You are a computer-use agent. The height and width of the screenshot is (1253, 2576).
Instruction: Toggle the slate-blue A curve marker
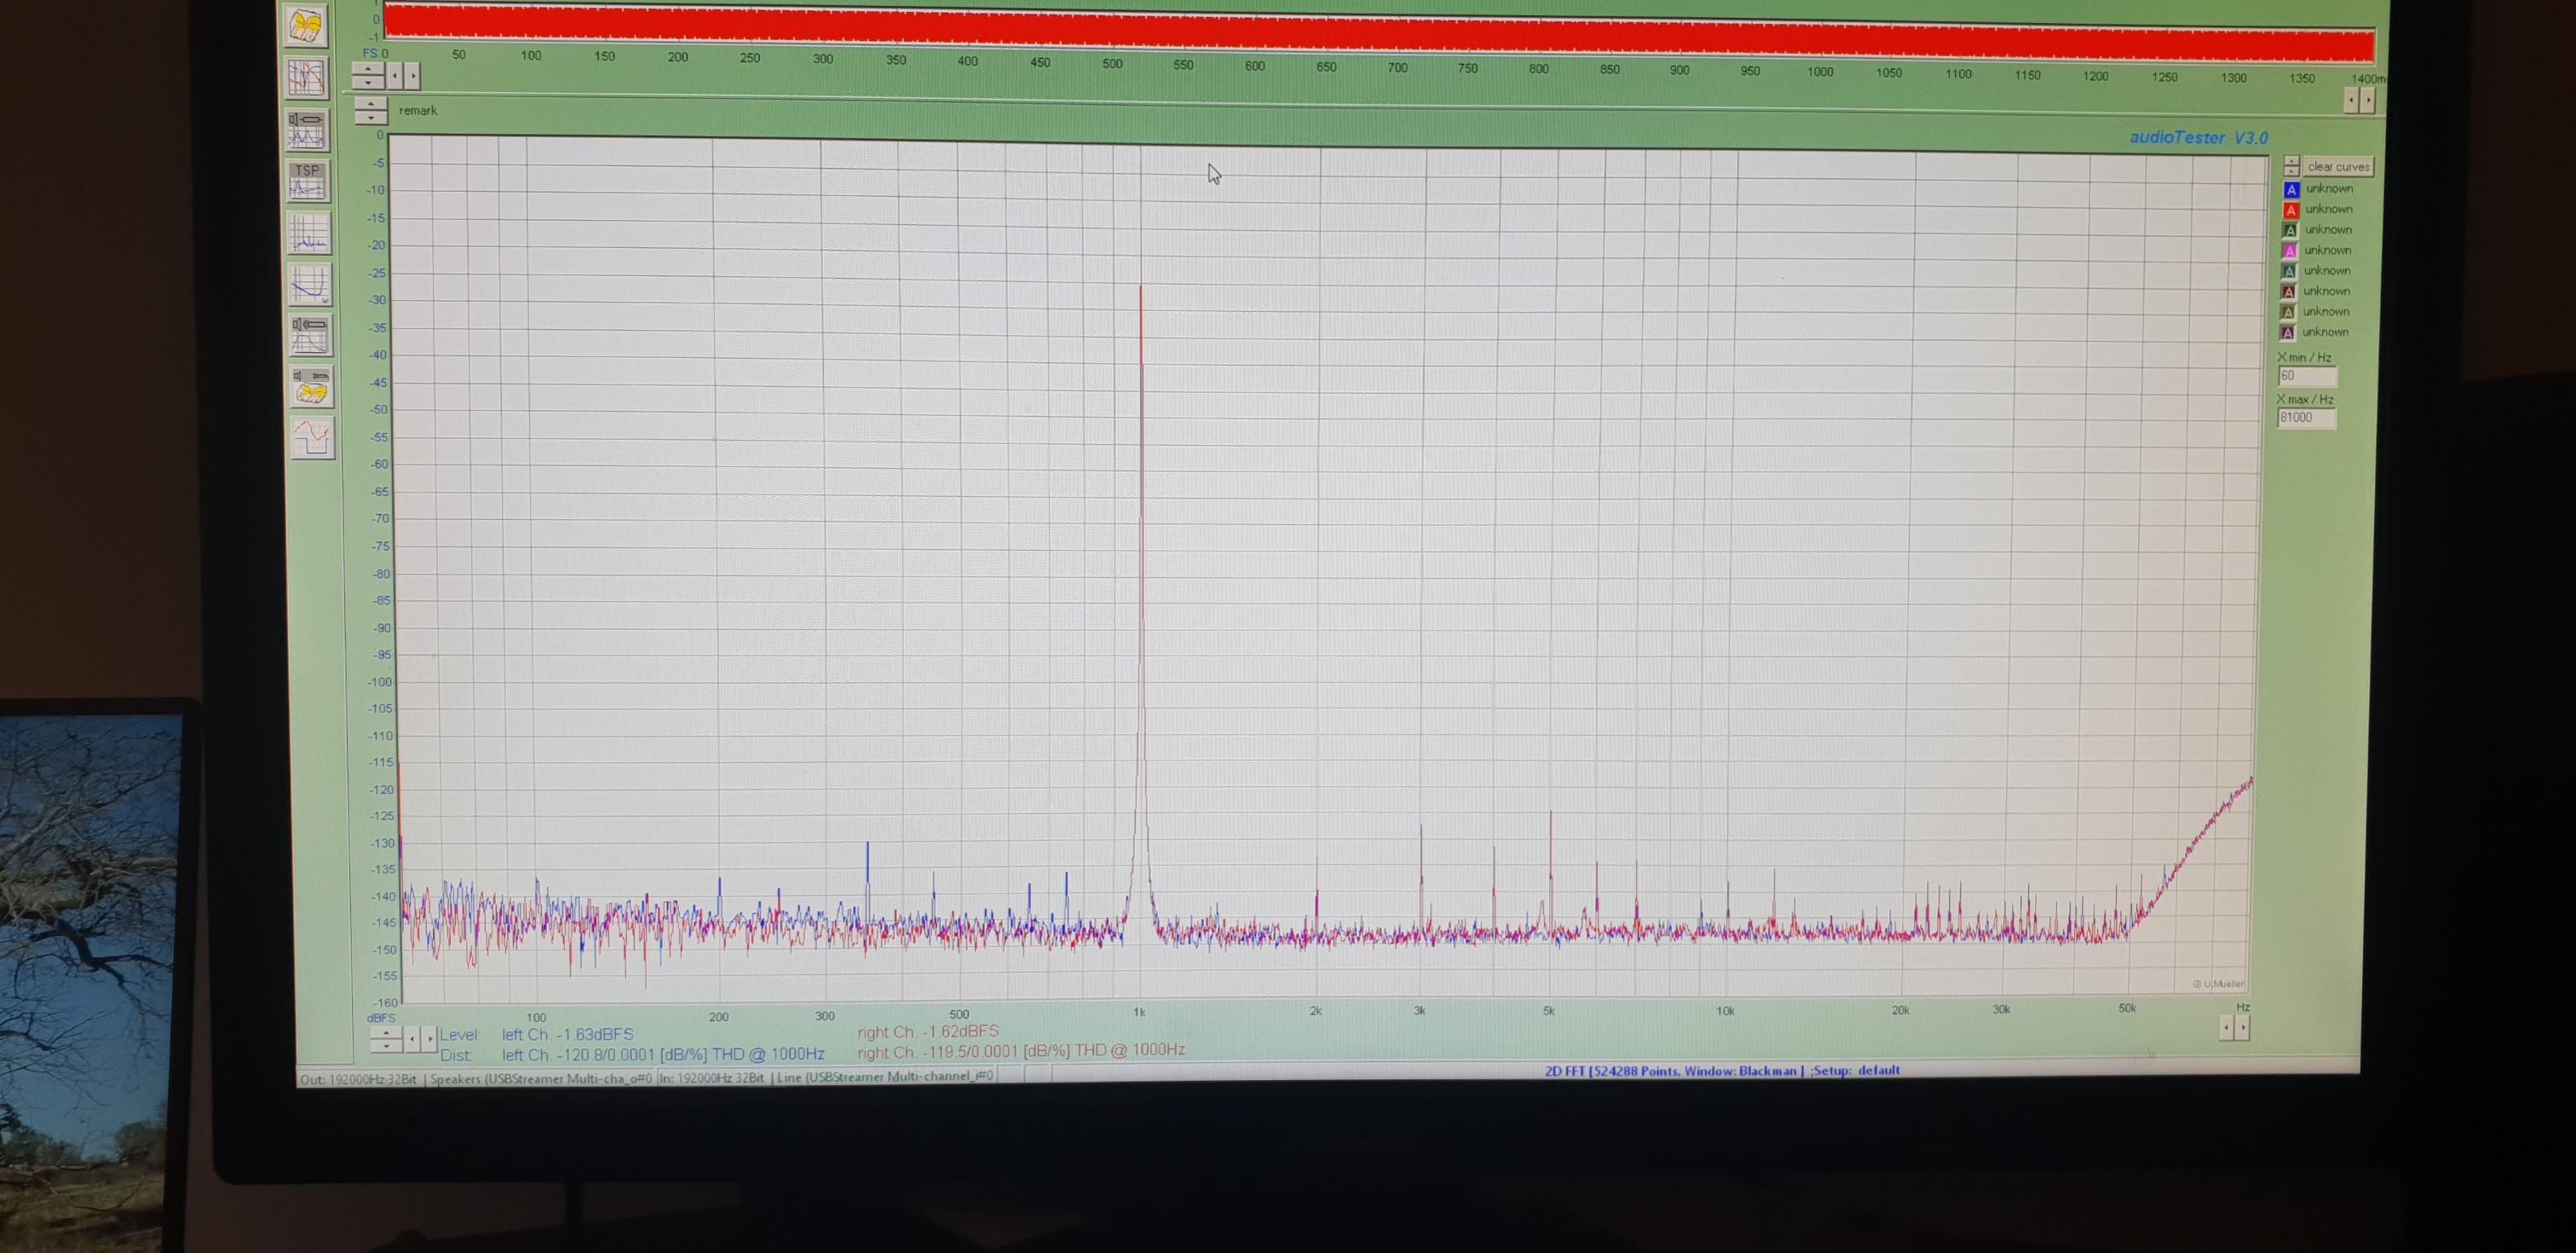(2289, 271)
